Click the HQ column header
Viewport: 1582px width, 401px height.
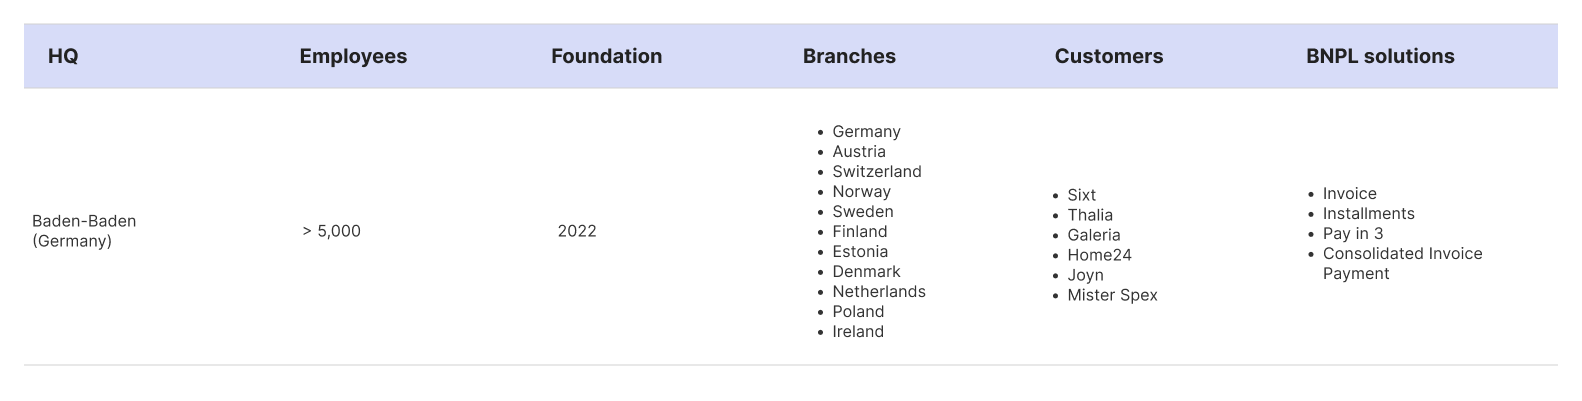(63, 56)
